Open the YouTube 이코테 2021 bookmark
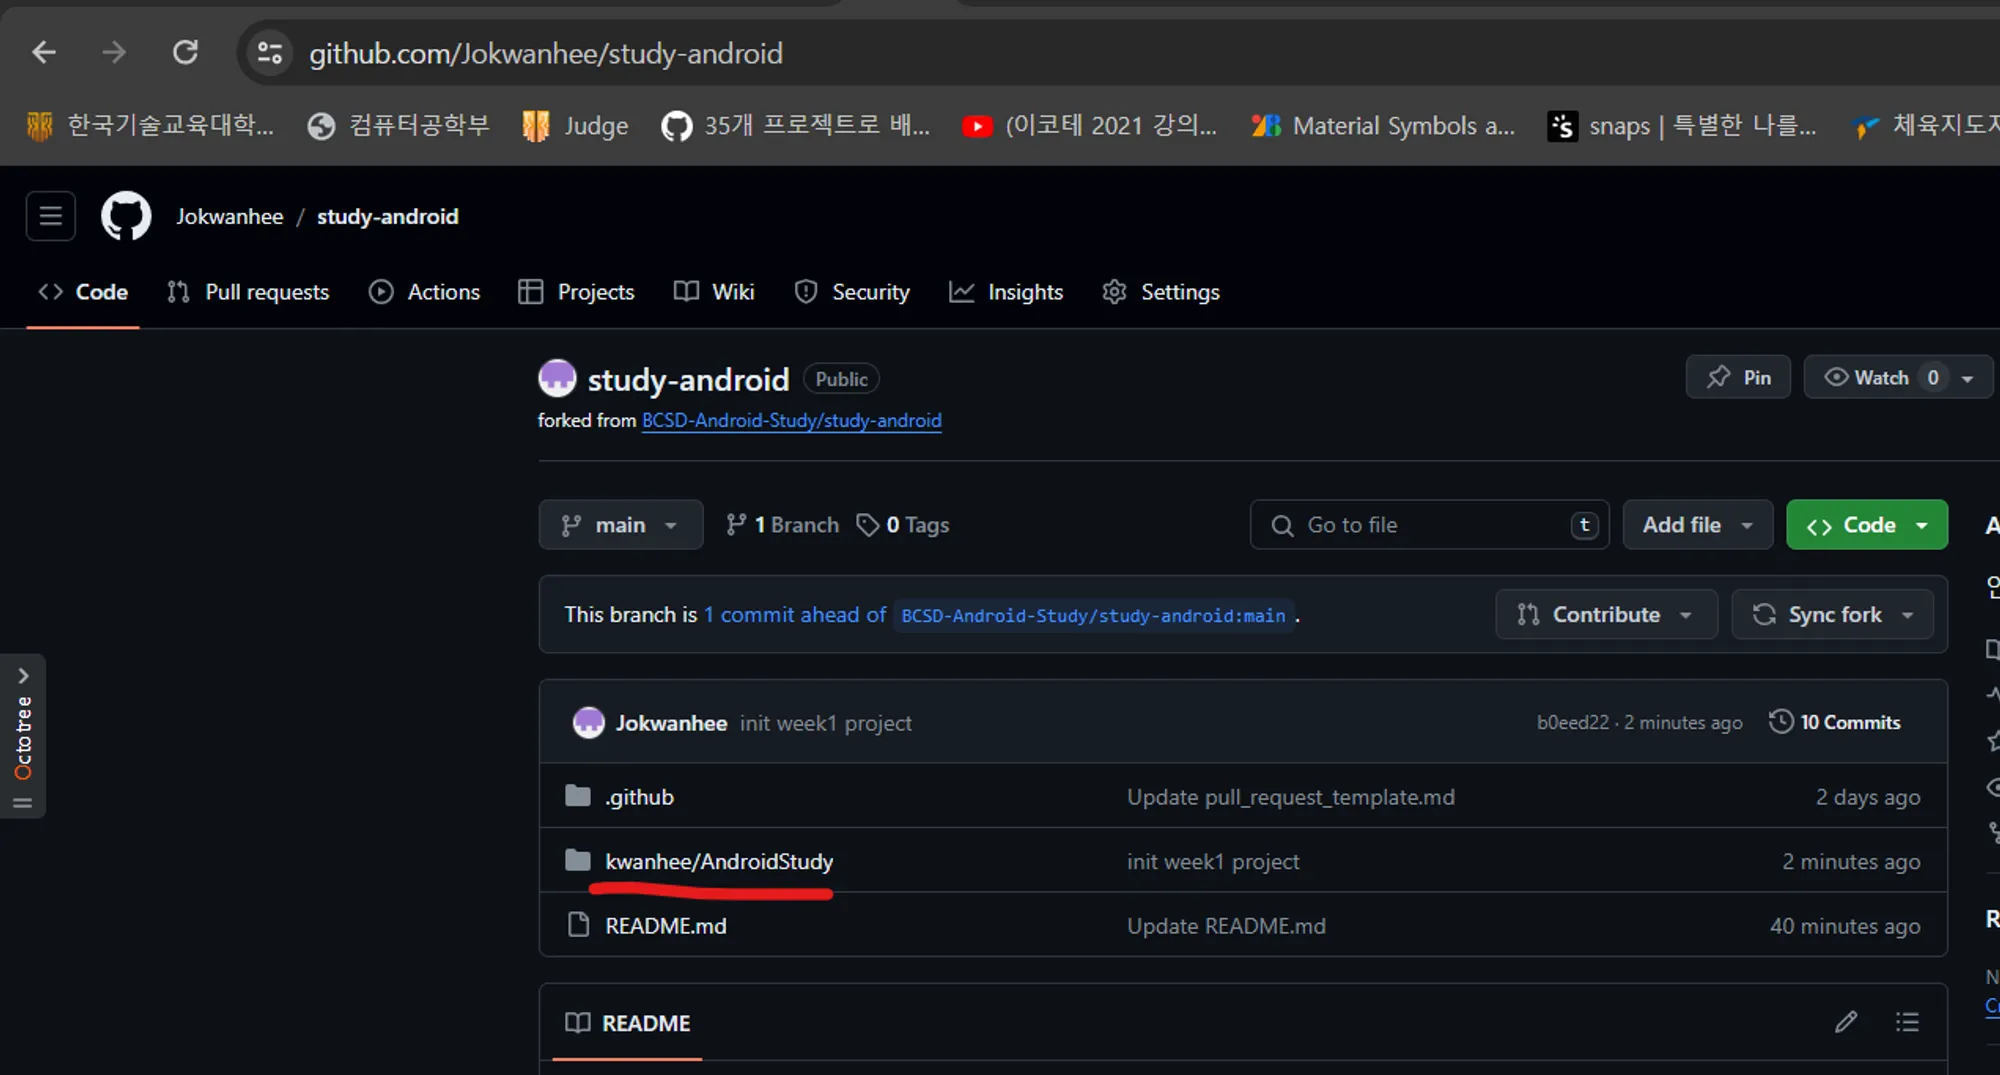Image resolution: width=2000 pixels, height=1075 pixels. (1090, 126)
